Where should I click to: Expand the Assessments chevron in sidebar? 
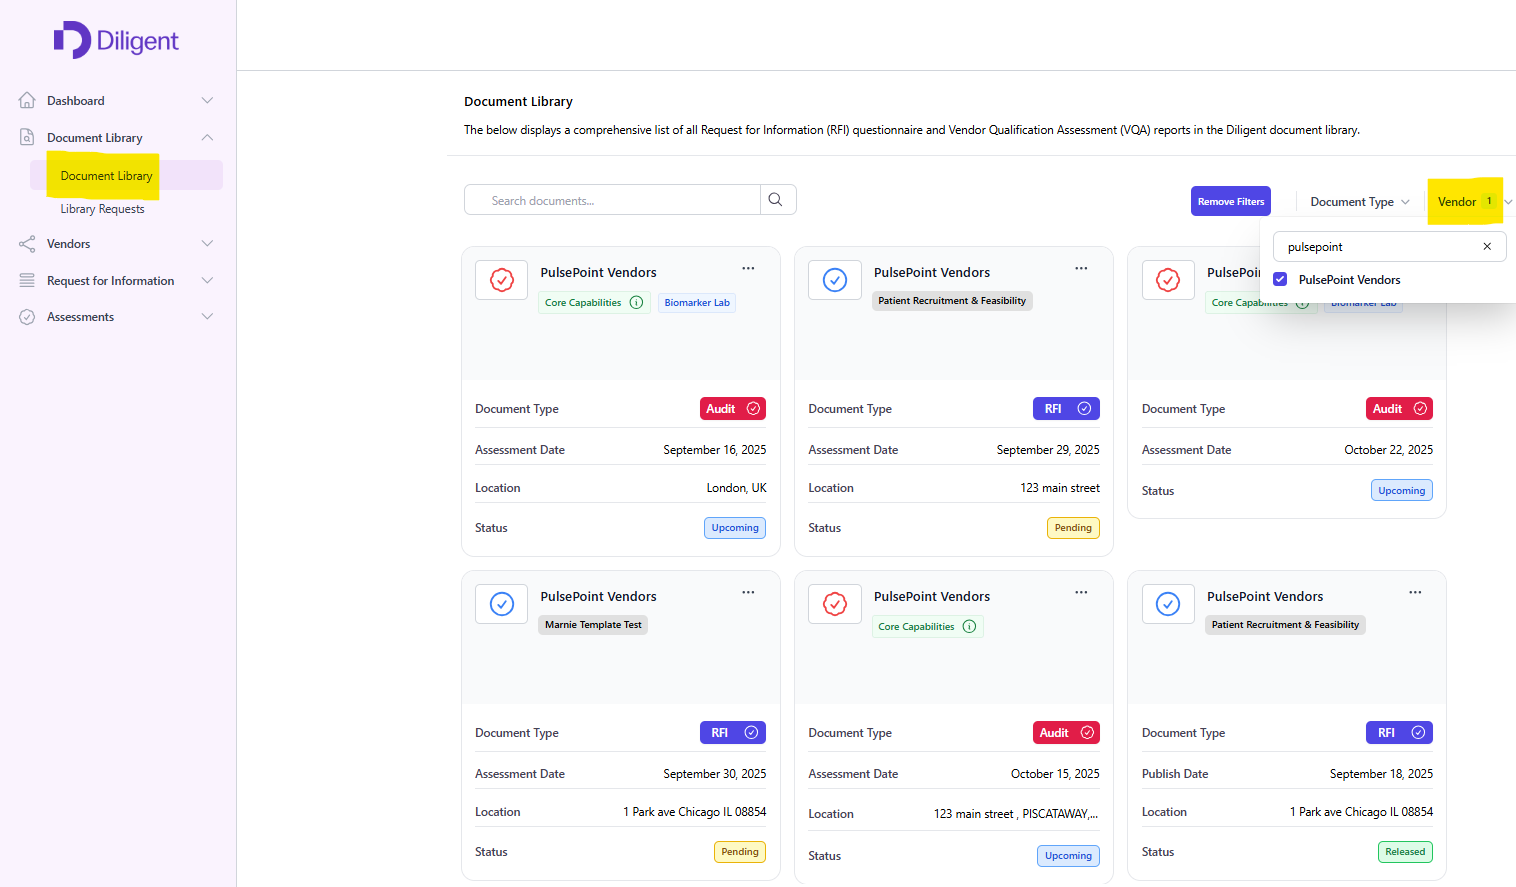click(207, 317)
